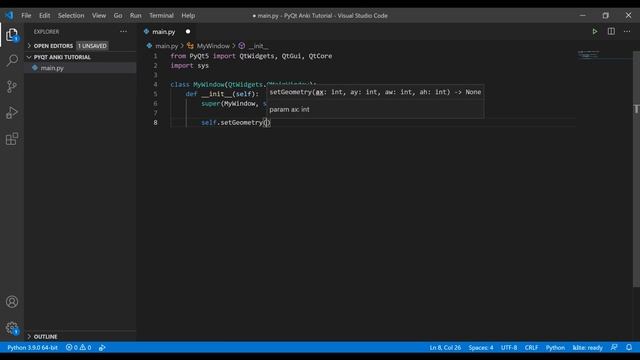This screenshot has height=360, width=640.
Task: Select Python 3.9.0 64-bit interpreter
Action: pyautogui.click(x=32, y=348)
